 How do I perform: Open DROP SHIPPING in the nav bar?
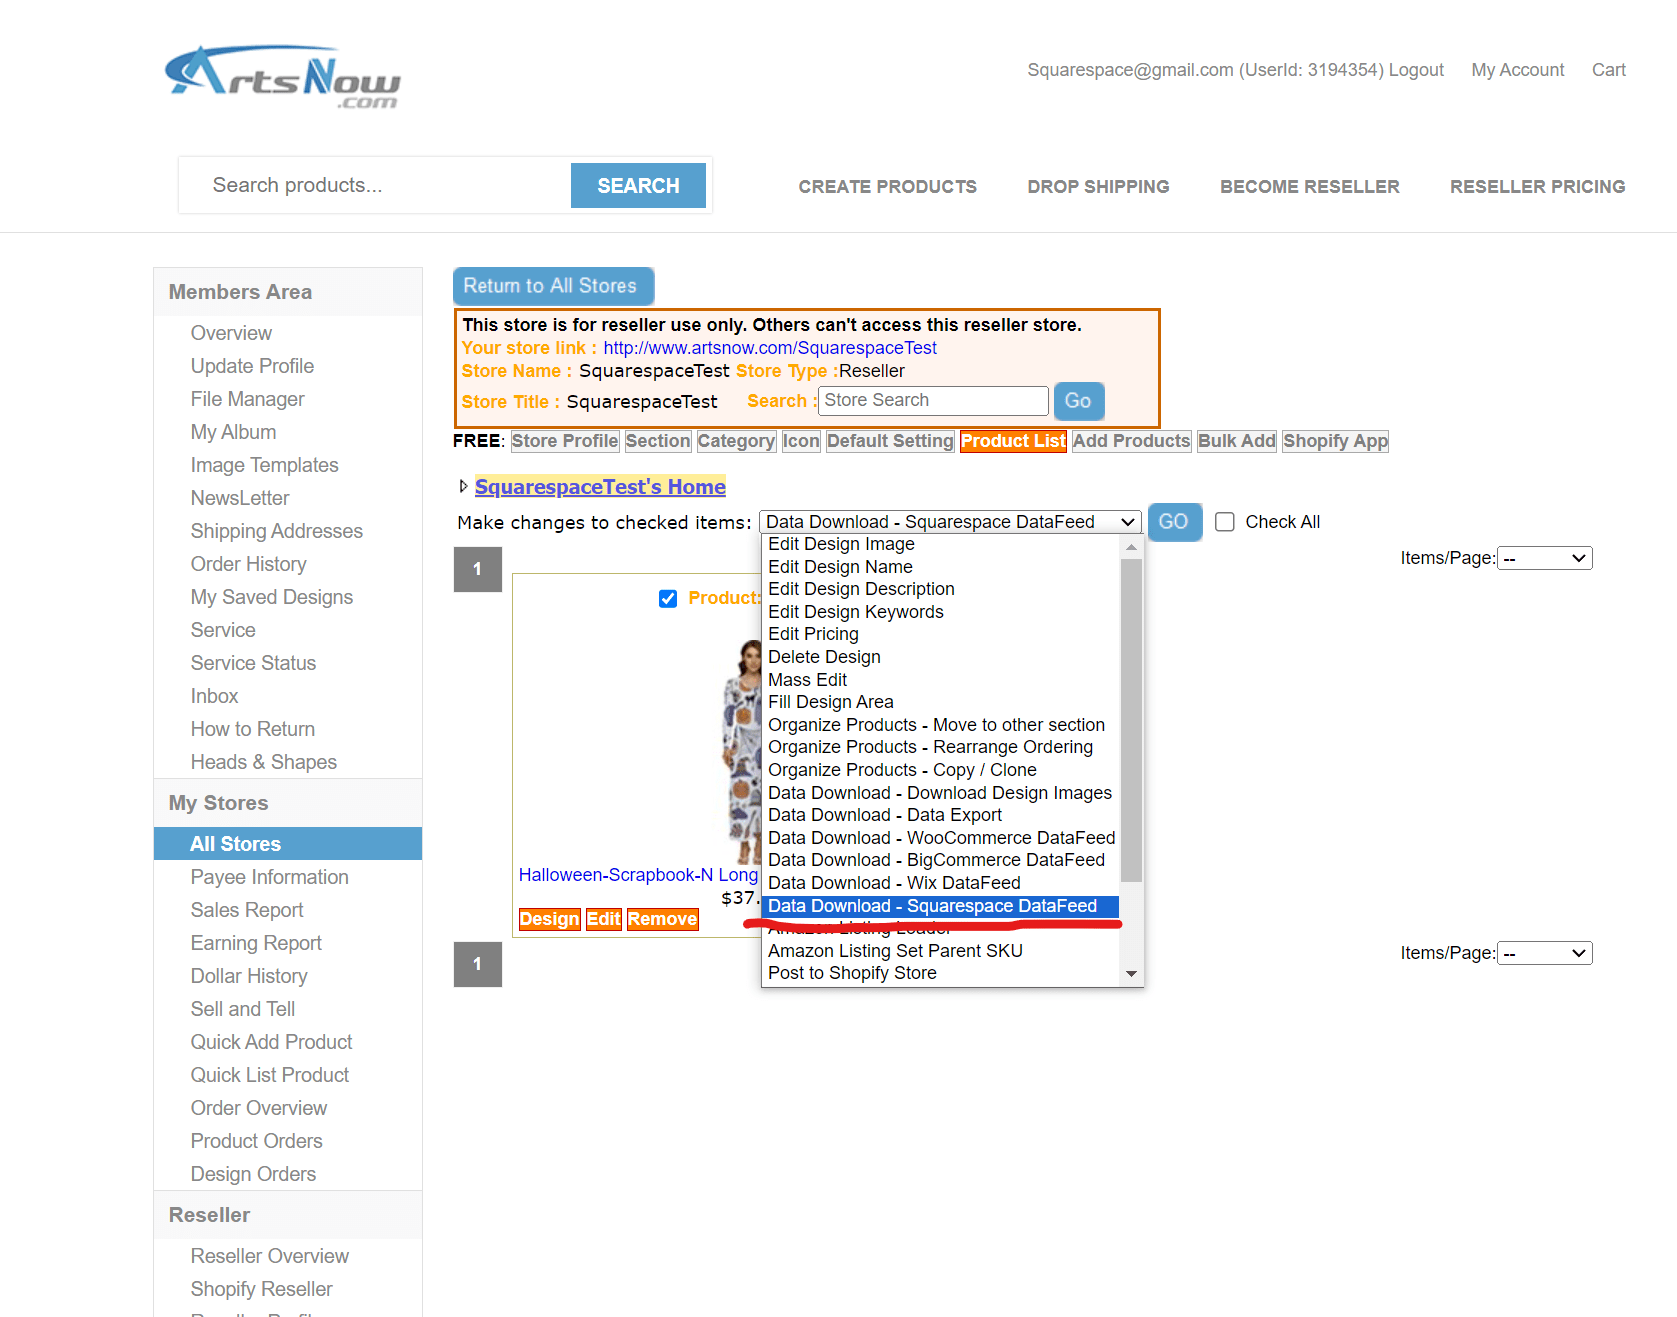click(x=1098, y=187)
